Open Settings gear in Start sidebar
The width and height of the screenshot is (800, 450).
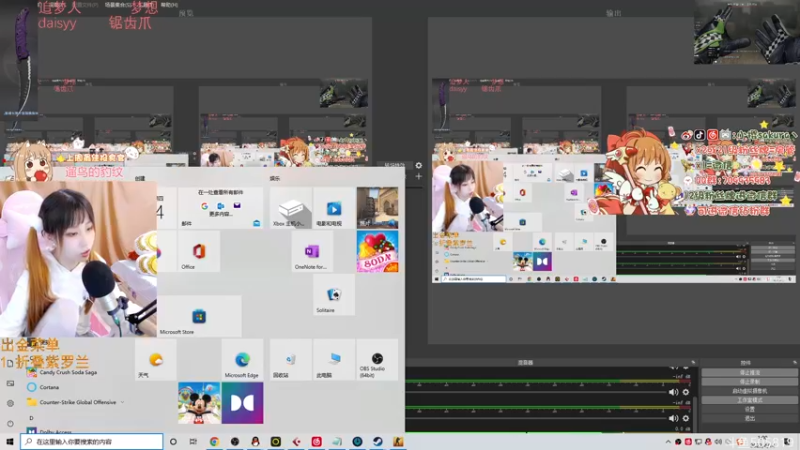click(10, 403)
